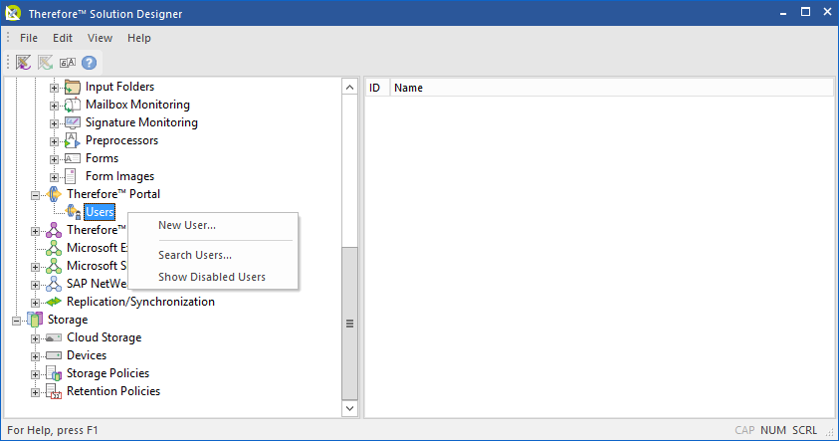Viewport: 839px width, 441px height.
Task: Click the Retention Policies icon
Action: pyautogui.click(x=54, y=391)
